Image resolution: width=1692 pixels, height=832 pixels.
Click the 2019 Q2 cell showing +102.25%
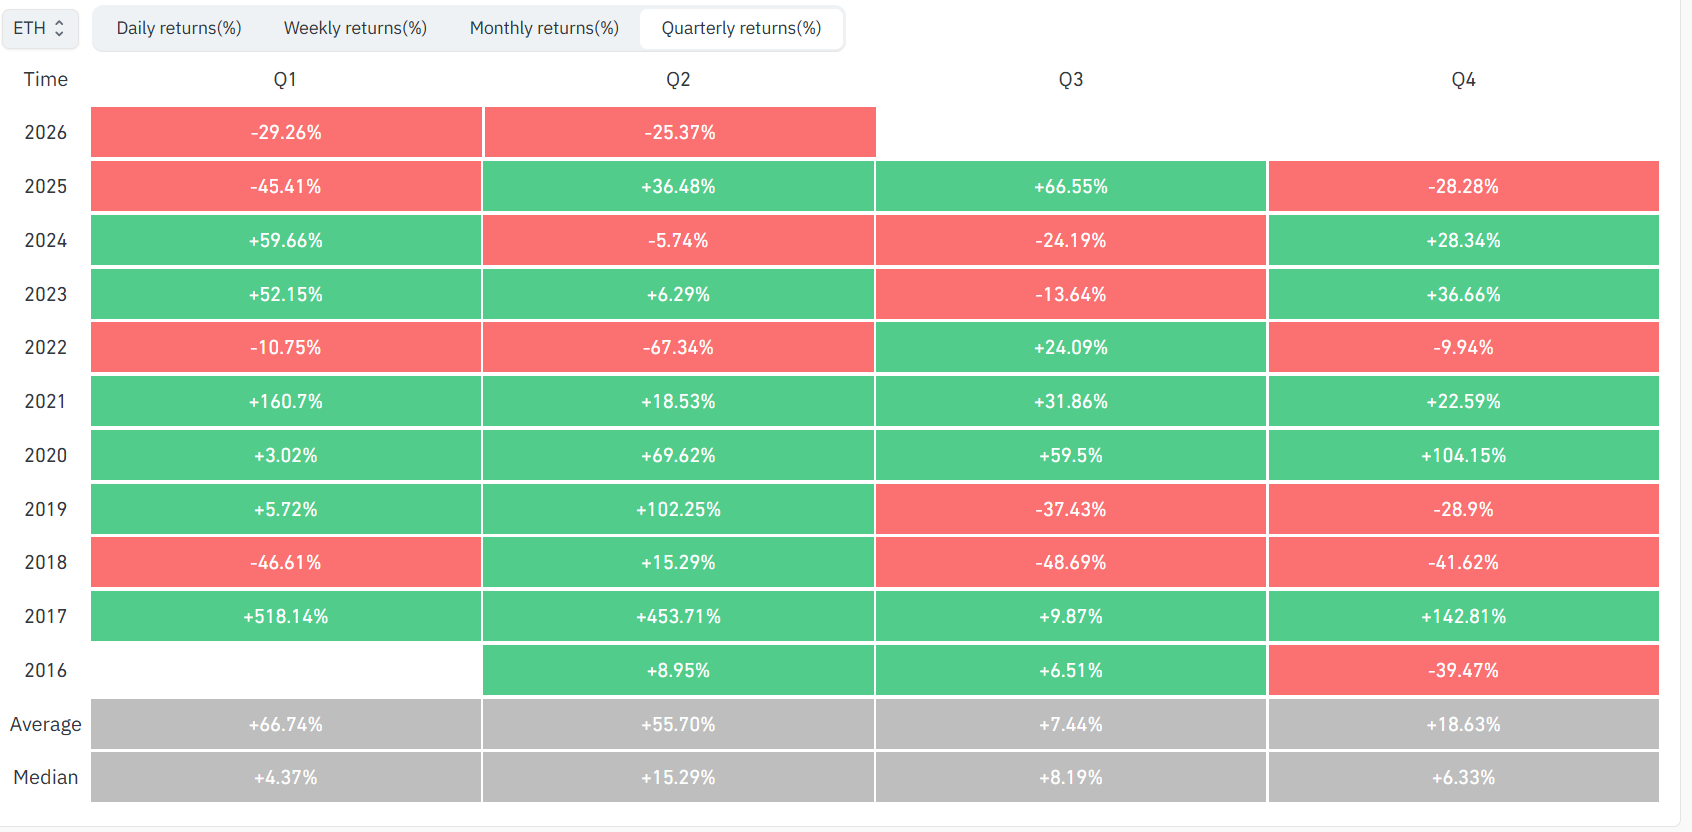(x=678, y=509)
